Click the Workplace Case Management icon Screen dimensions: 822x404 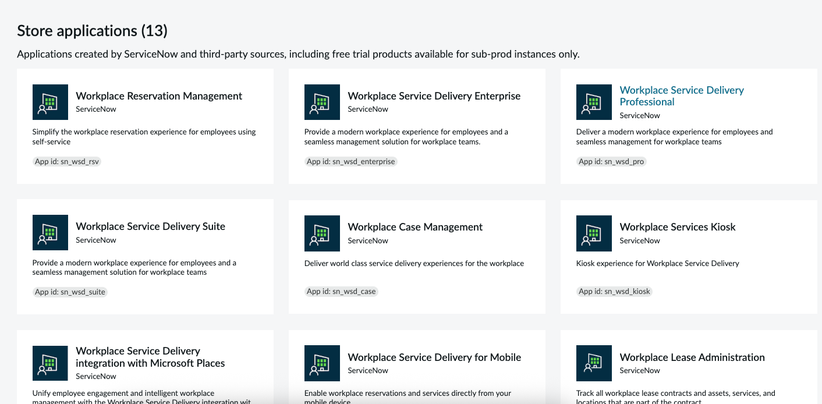coord(322,233)
